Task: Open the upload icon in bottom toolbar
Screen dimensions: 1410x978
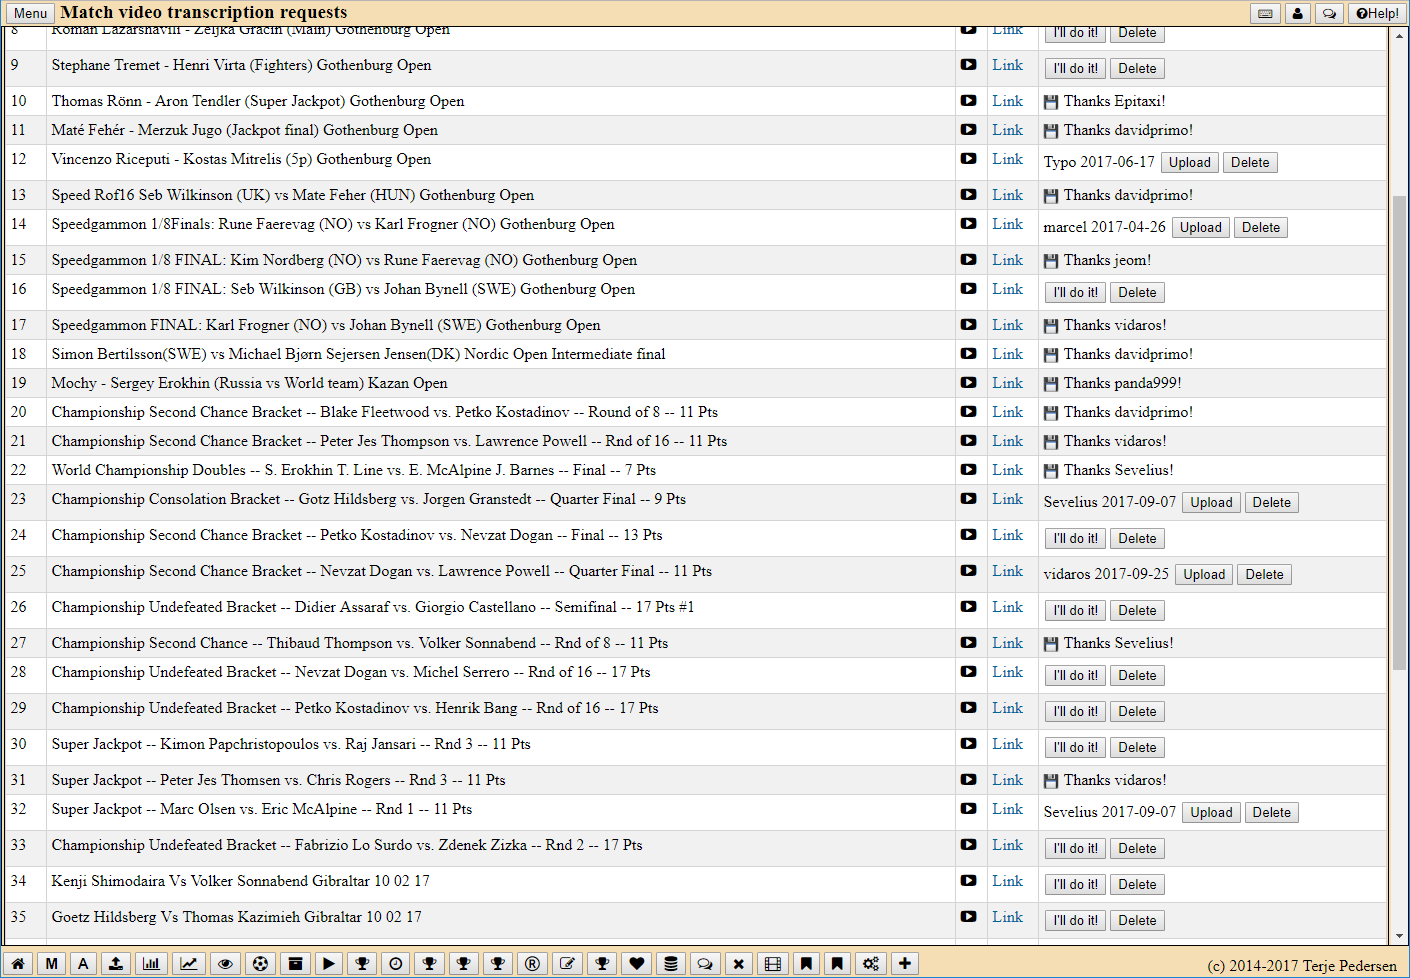Action: tap(116, 964)
